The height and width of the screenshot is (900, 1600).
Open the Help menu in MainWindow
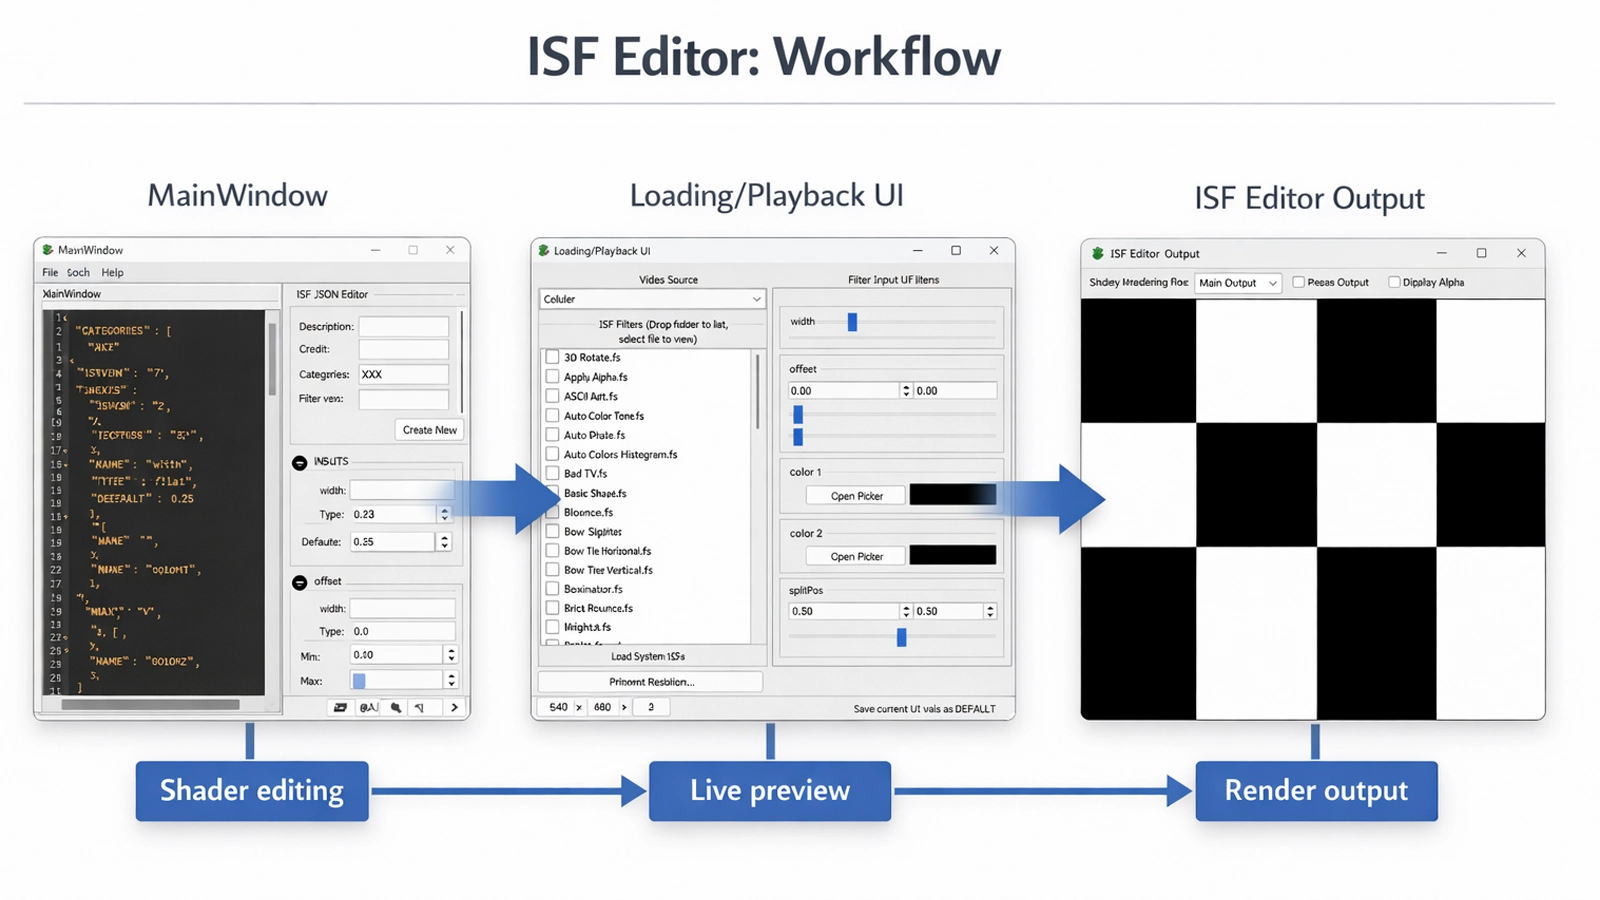(113, 272)
